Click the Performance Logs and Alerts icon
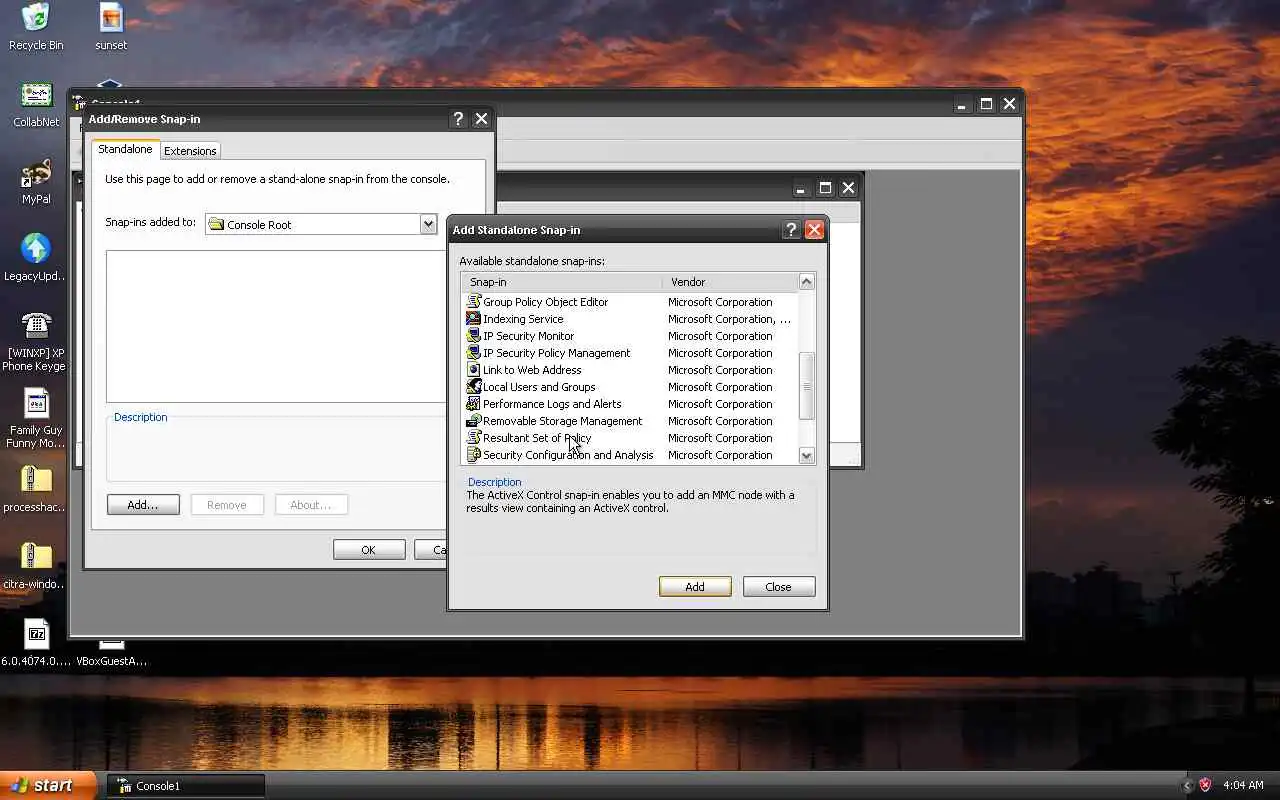 point(474,404)
